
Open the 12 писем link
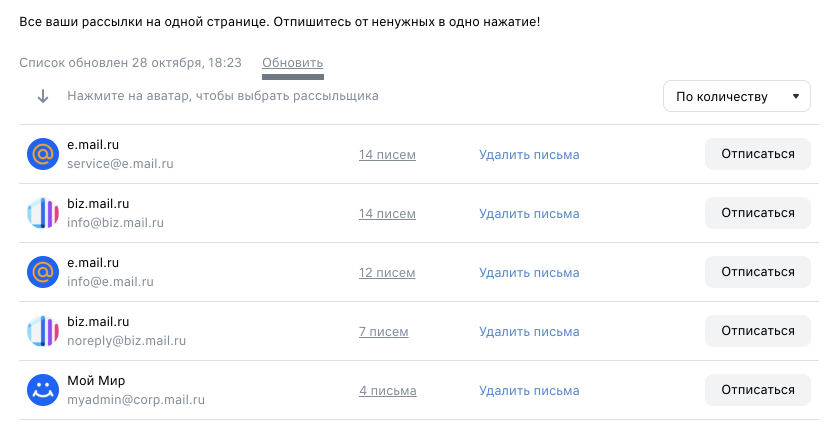point(387,272)
